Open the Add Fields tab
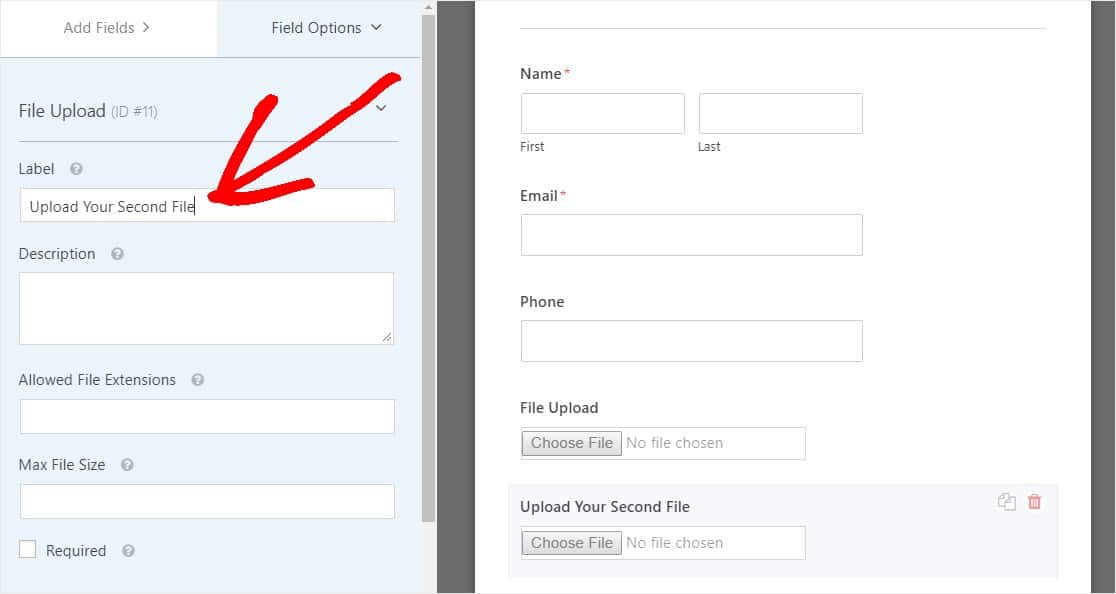This screenshot has width=1116, height=594. (107, 28)
